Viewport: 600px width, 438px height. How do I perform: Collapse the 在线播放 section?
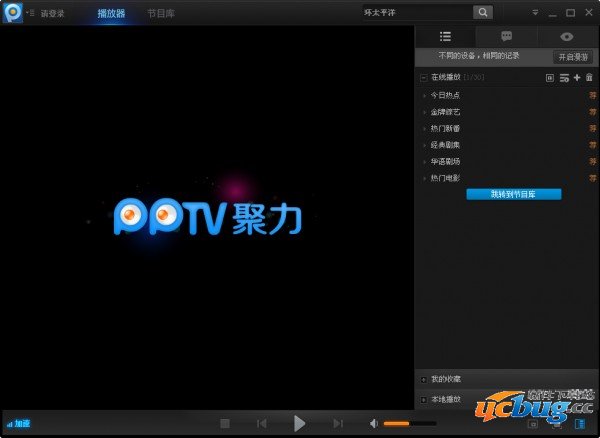pyautogui.click(x=424, y=78)
